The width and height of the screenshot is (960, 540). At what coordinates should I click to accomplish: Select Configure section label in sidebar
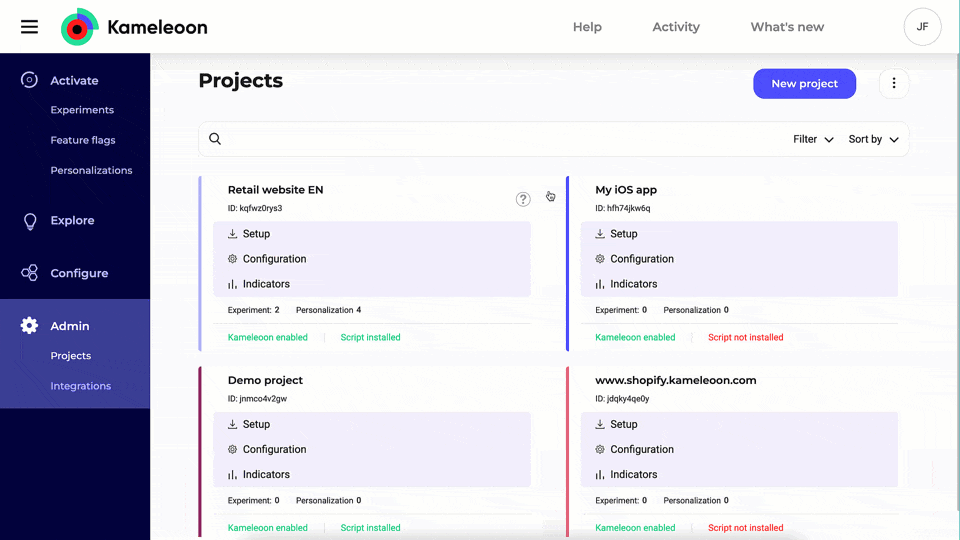[79, 273]
